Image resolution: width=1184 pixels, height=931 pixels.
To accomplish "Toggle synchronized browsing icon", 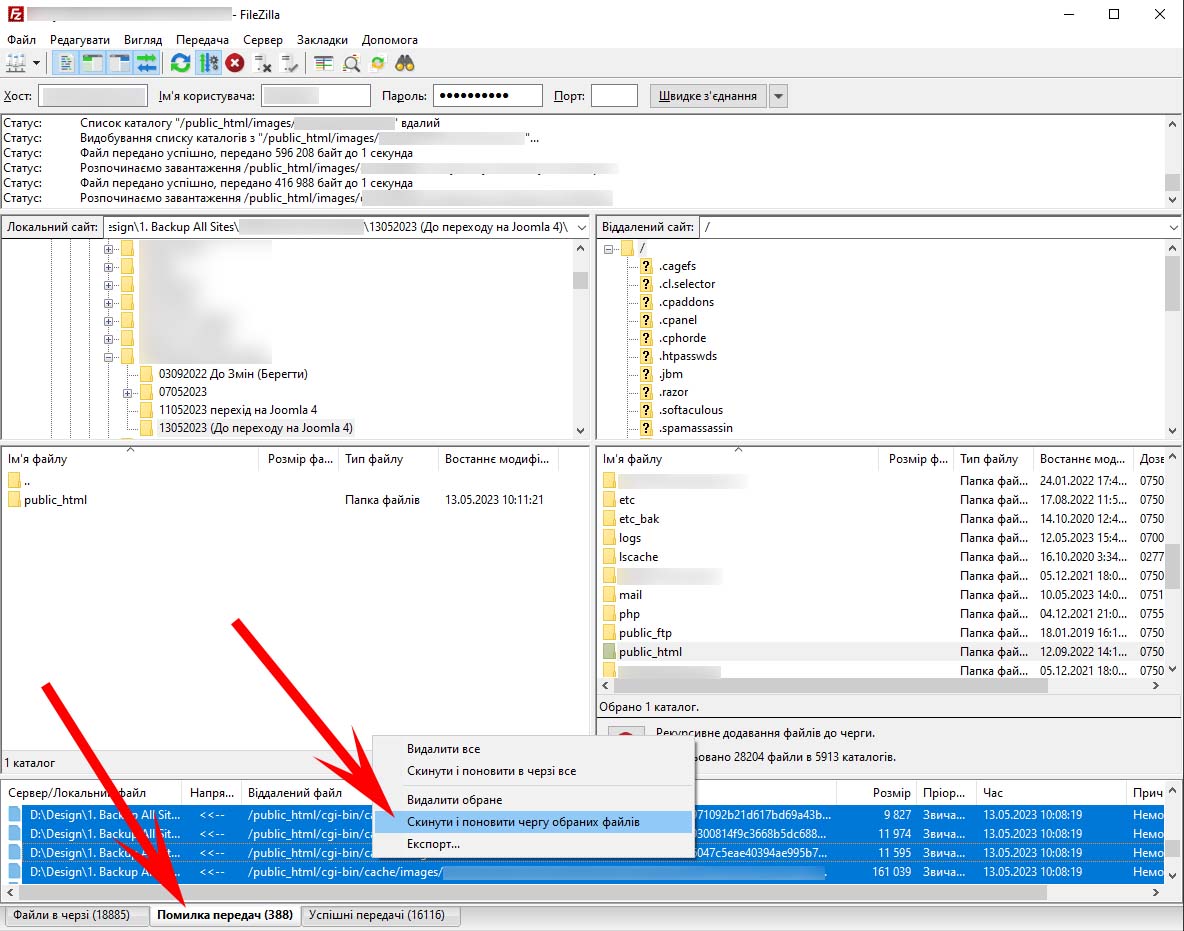I will pyautogui.click(x=378, y=63).
